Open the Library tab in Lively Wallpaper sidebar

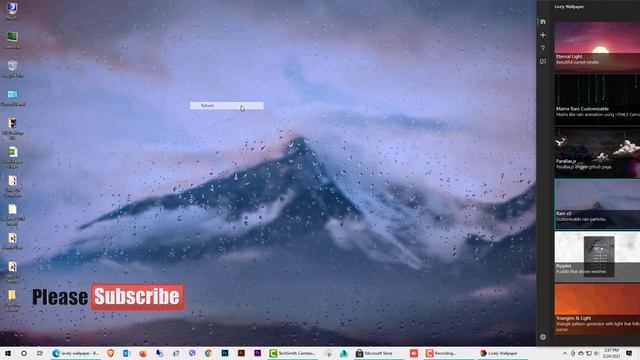click(x=543, y=22)
